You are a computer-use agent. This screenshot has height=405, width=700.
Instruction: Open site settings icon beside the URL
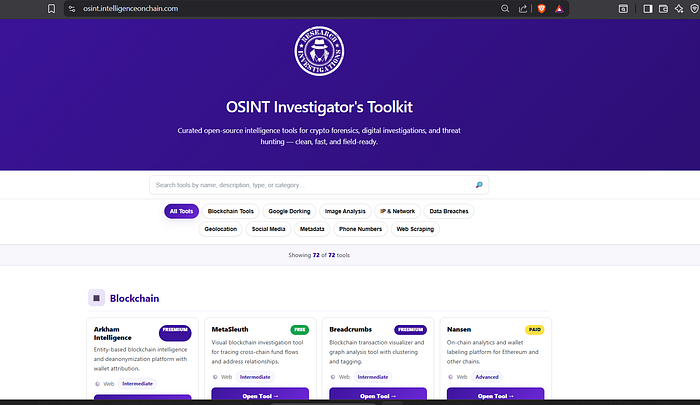tap(72, 8)
